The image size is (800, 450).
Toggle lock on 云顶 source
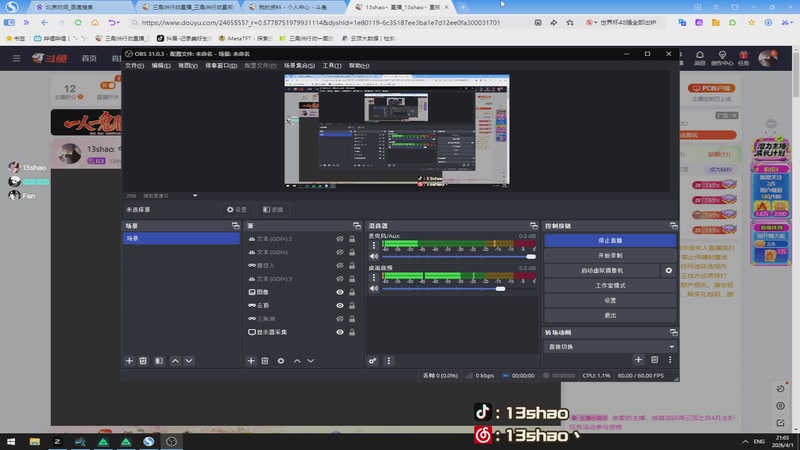[352, 305]
